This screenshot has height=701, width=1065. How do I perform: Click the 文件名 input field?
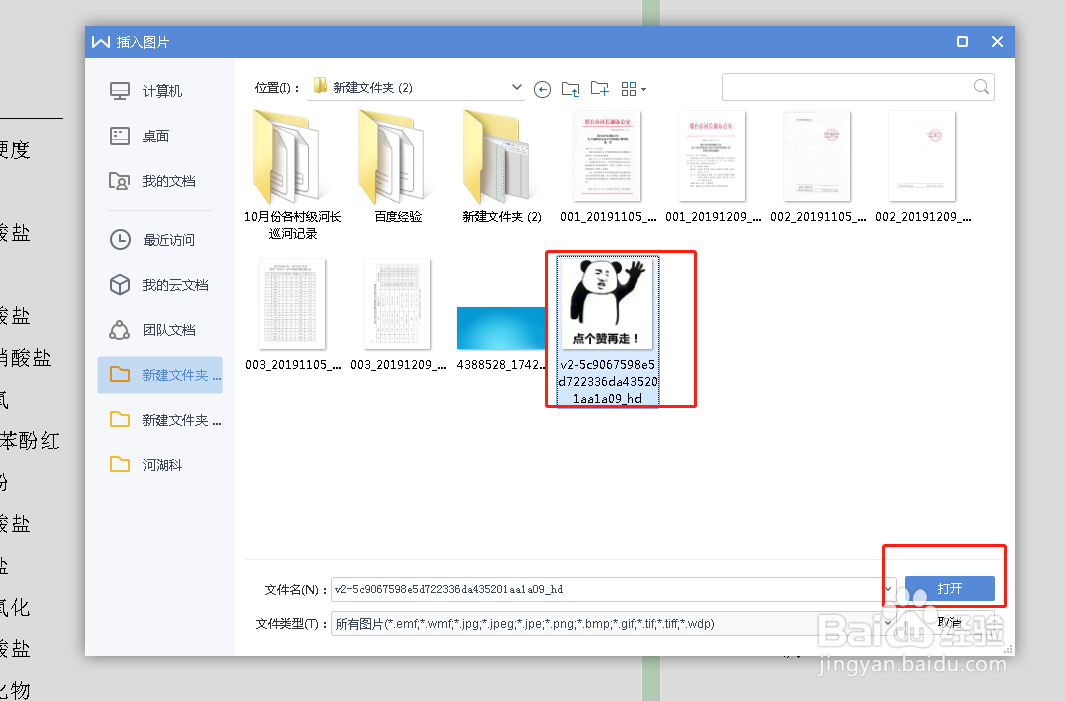[606, 589]
